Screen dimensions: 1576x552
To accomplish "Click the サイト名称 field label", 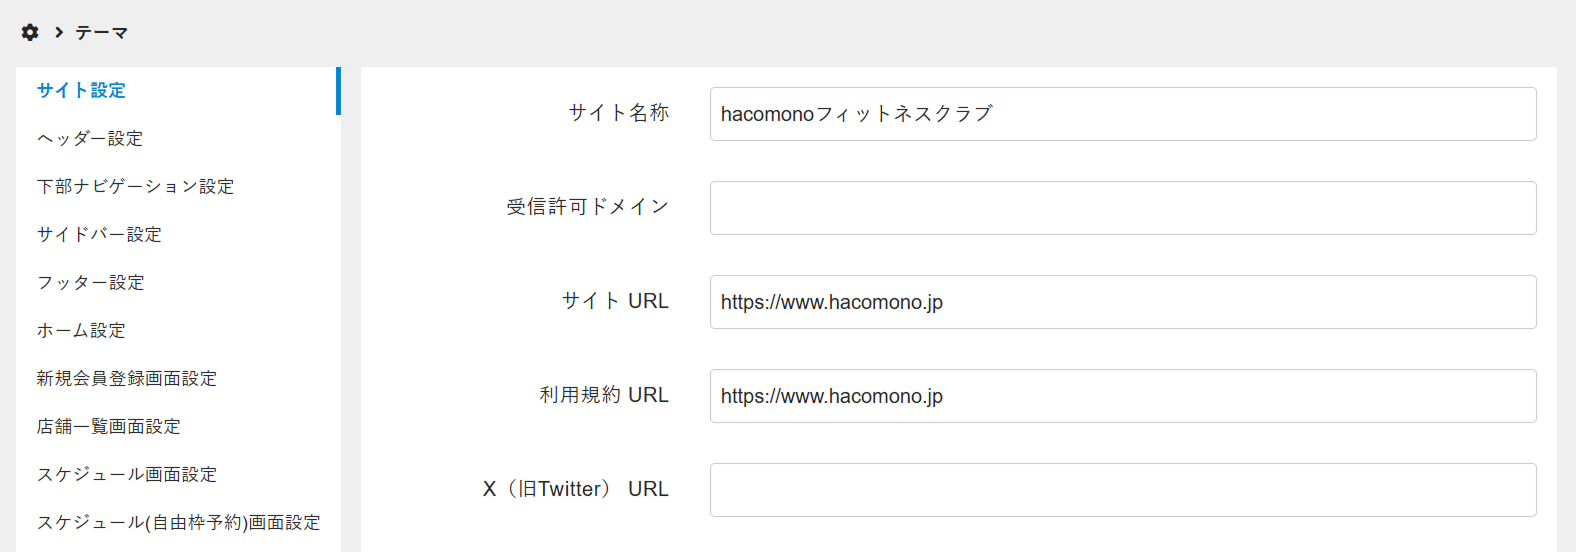I will tap(618, 113).
